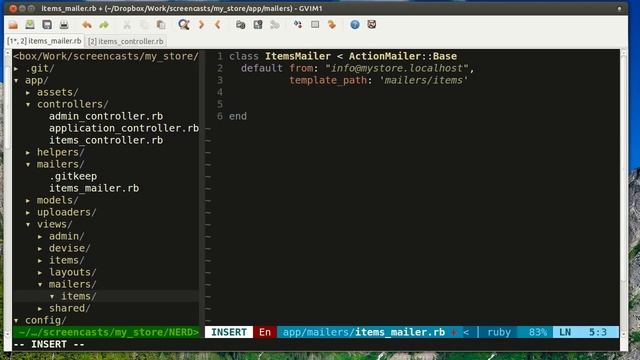The height and width of the screenshot is (360, 640).
Task: Click the Paste clipboard icon
Action: (x=161, y=25)
